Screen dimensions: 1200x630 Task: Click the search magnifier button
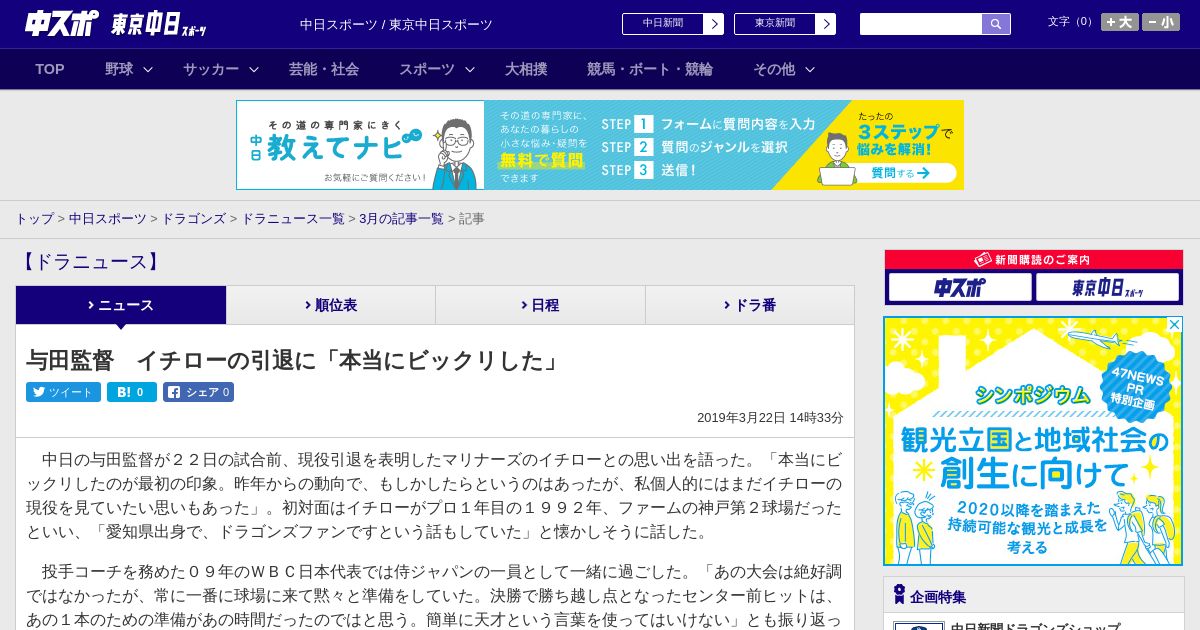[x=996, y=24]
